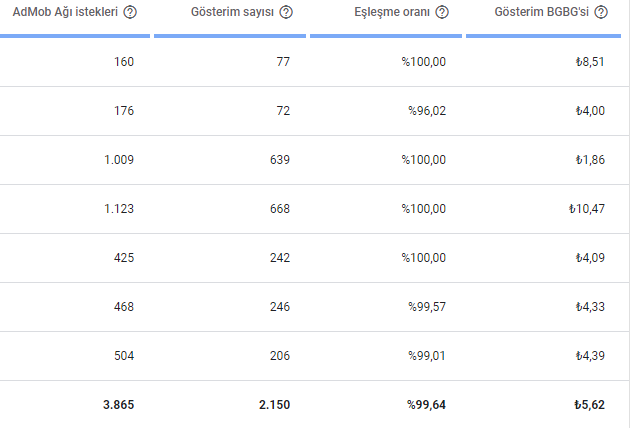
Task: Click total requests value 3.865
Action: tap(118, 405)
